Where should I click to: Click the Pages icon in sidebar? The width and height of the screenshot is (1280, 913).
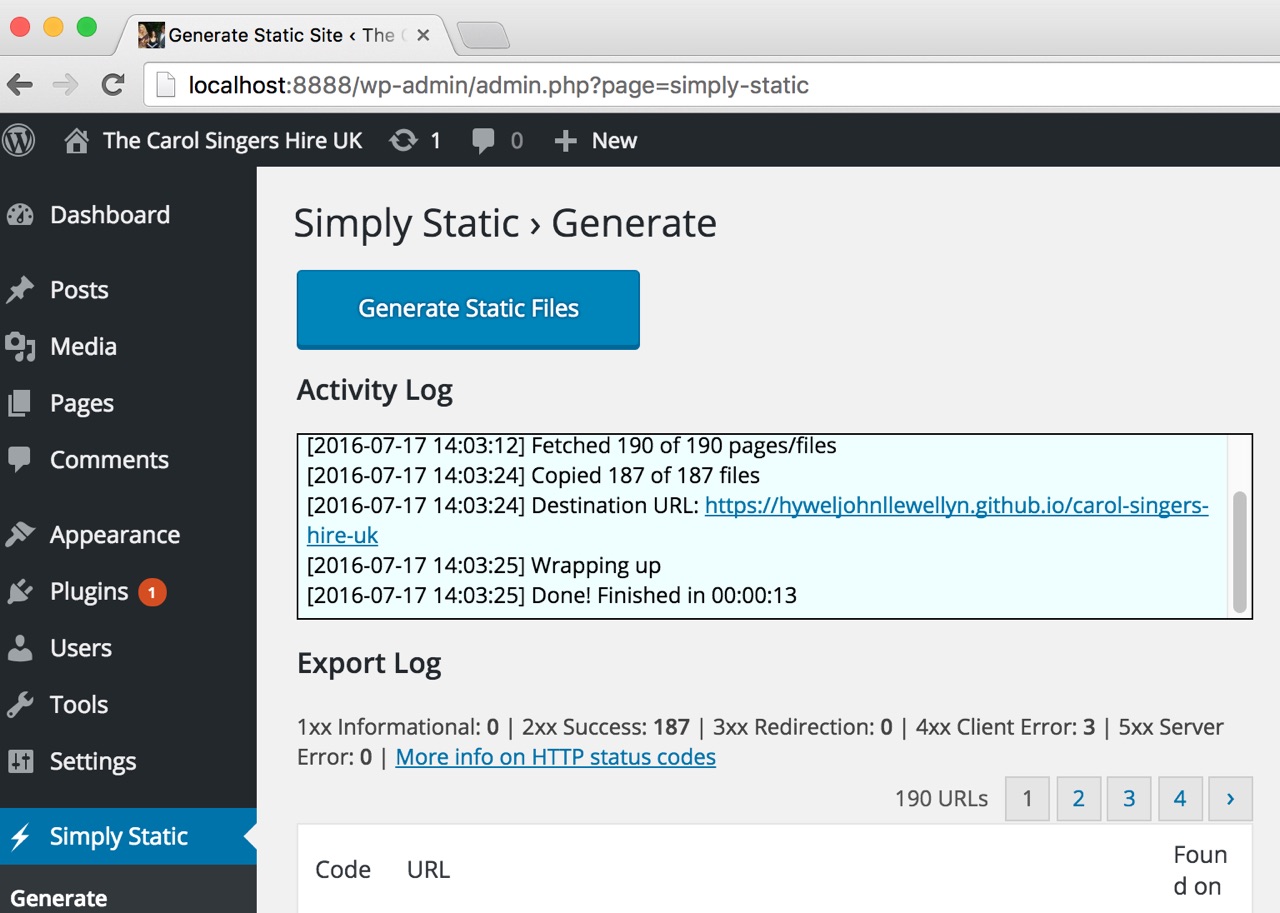20,404
